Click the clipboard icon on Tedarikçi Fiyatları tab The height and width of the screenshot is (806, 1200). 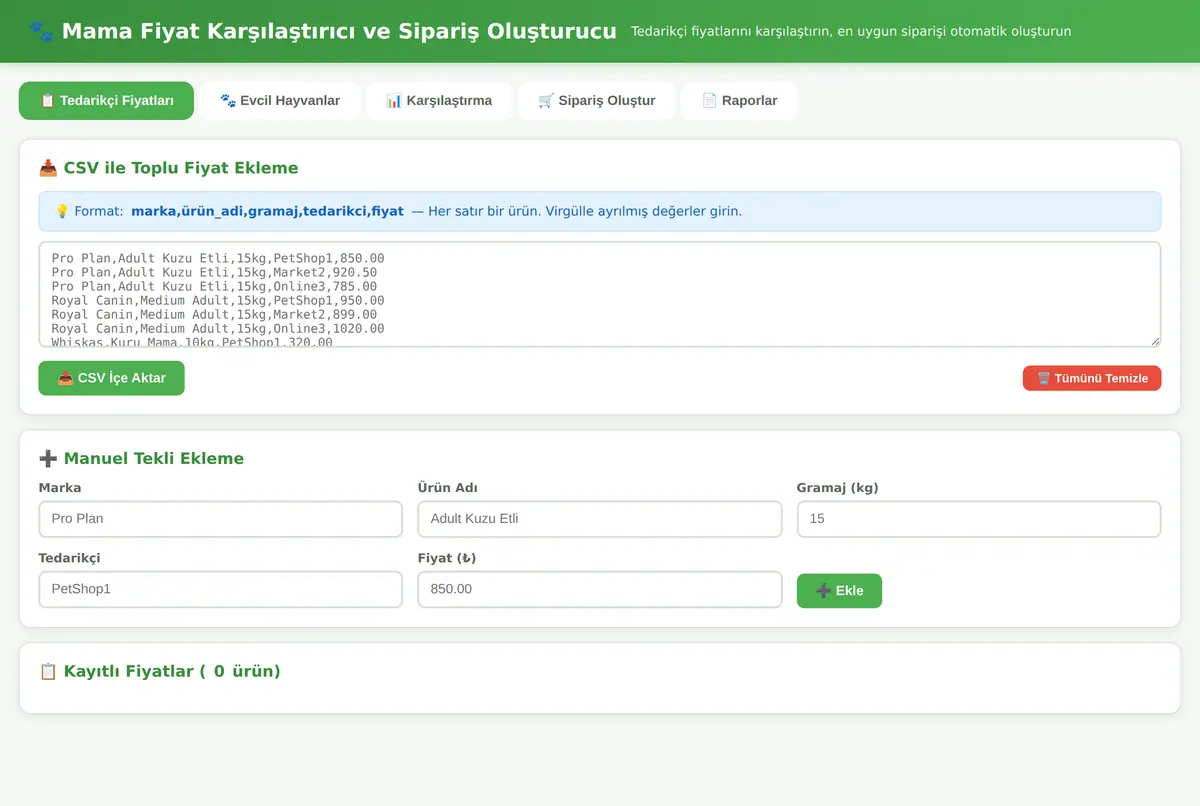(47, 101)
